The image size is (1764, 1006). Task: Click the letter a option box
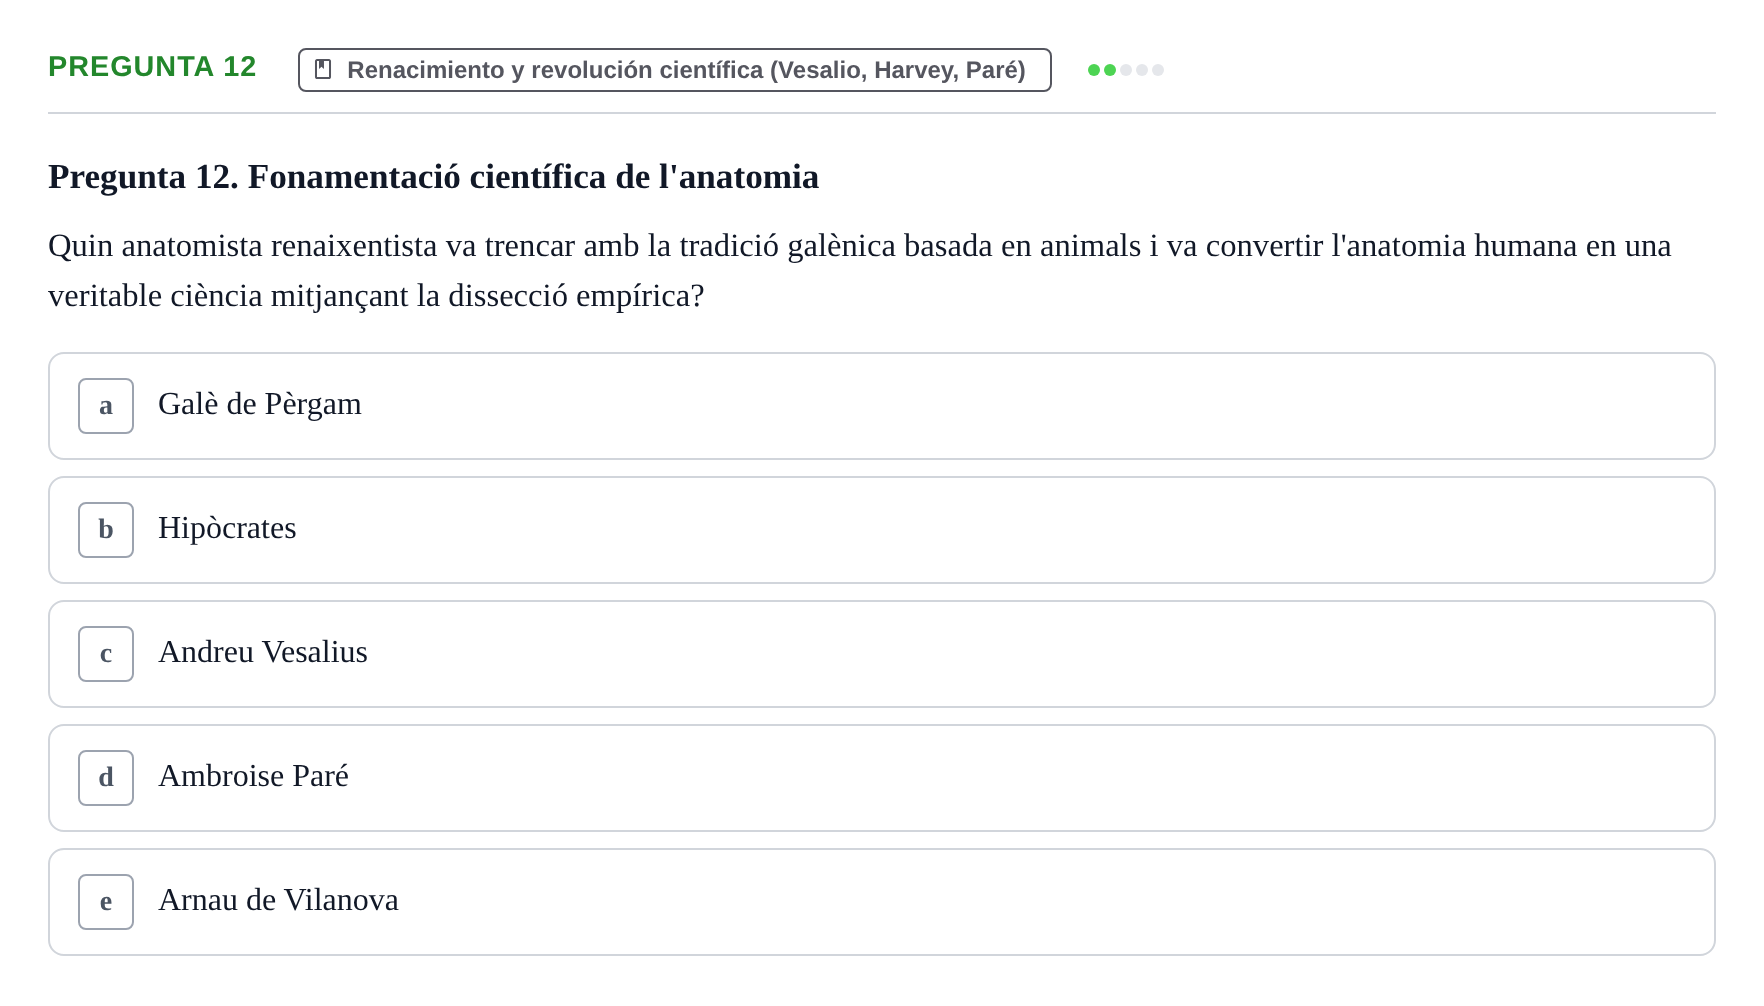click(x=106, y=406)
